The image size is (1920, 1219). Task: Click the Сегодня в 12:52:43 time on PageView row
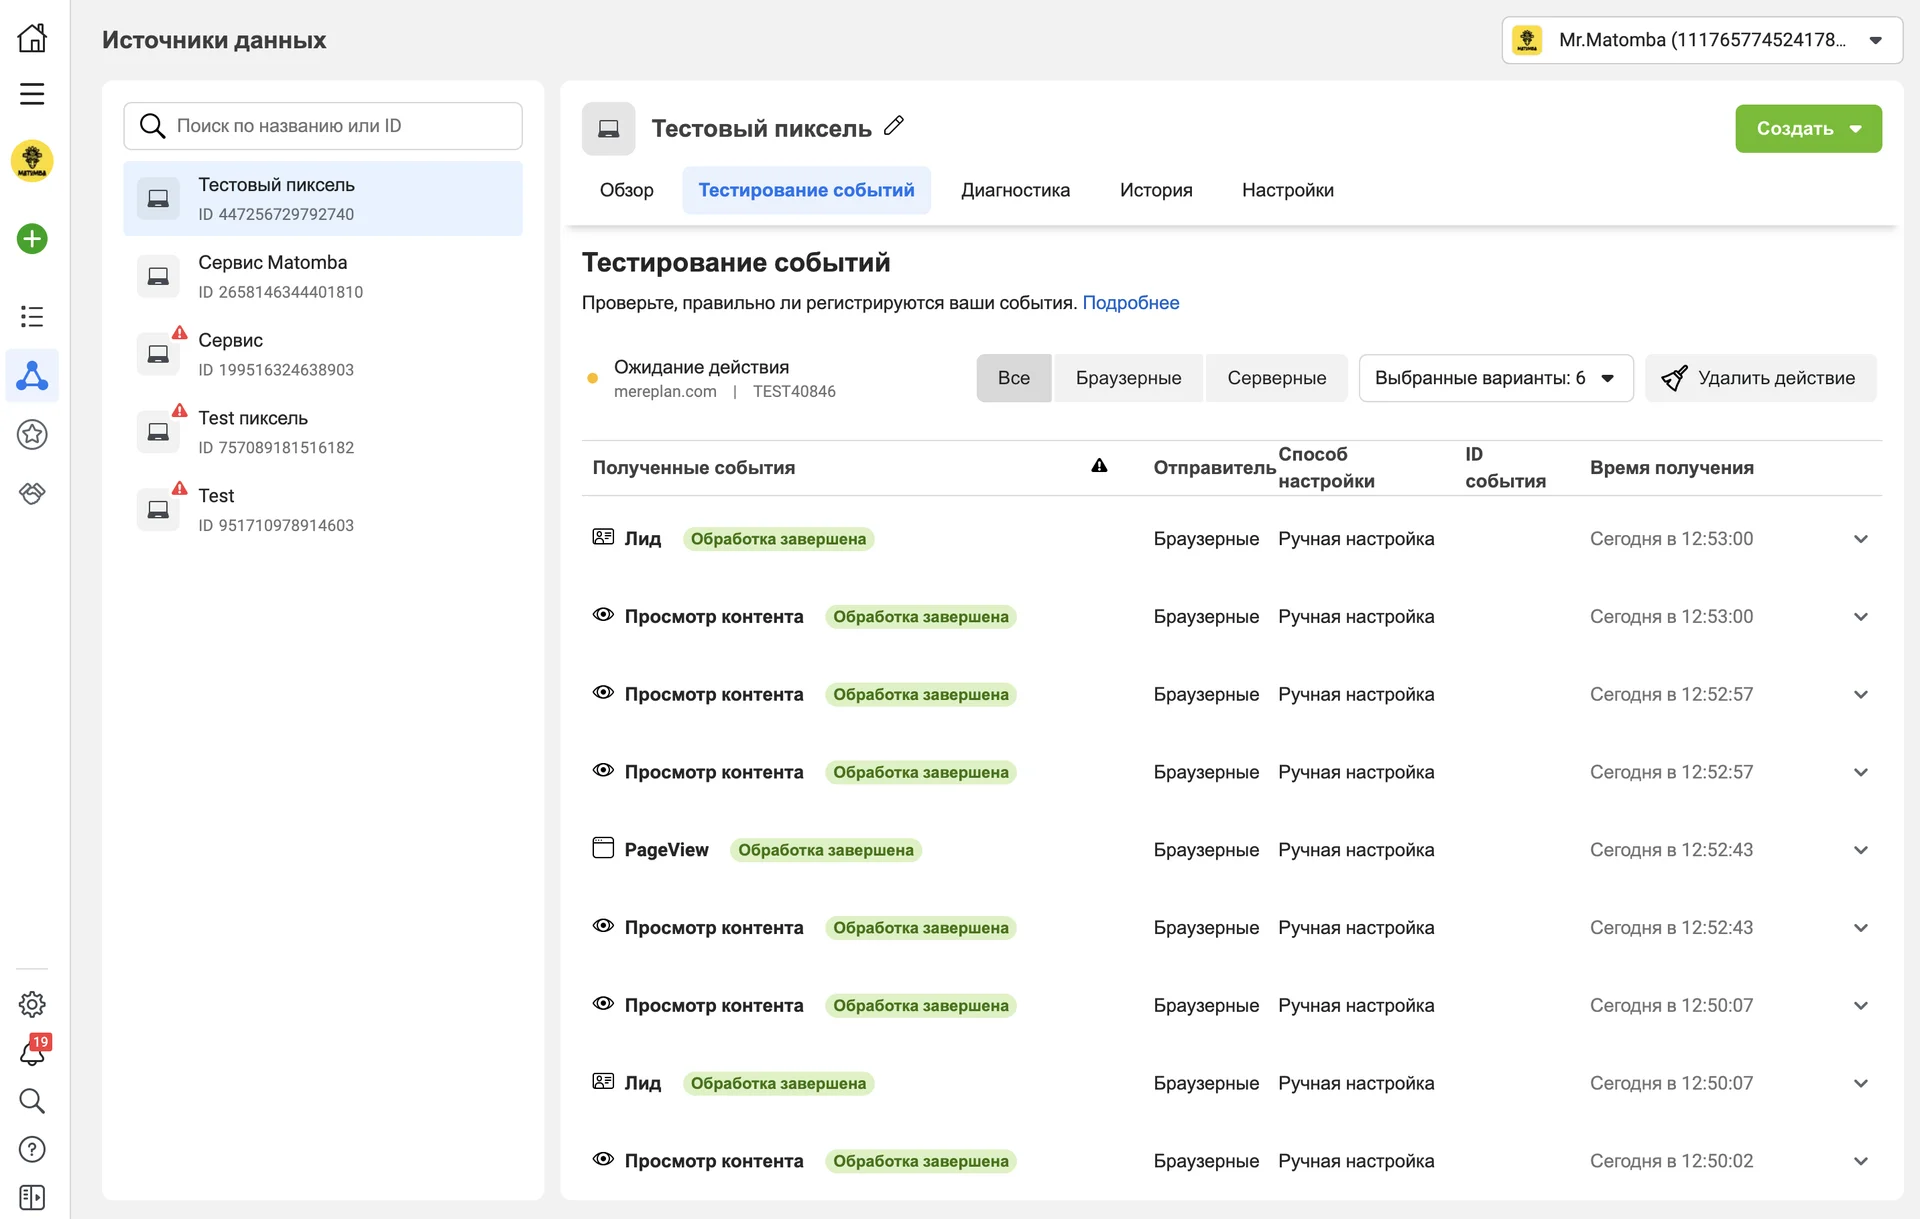point(1671,850)
